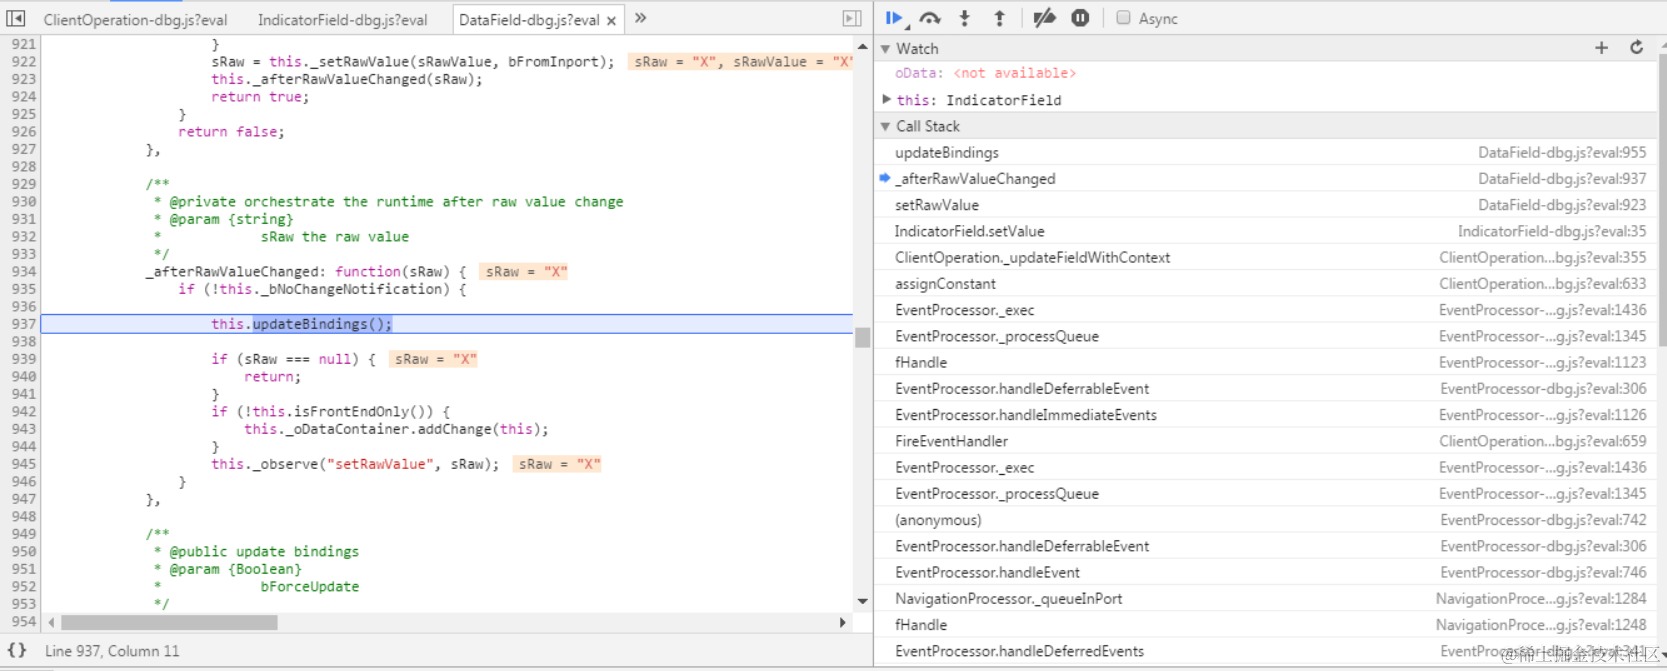
Task: Select FireEventHandler stack frame
Action: click(x=1265, y=441)
